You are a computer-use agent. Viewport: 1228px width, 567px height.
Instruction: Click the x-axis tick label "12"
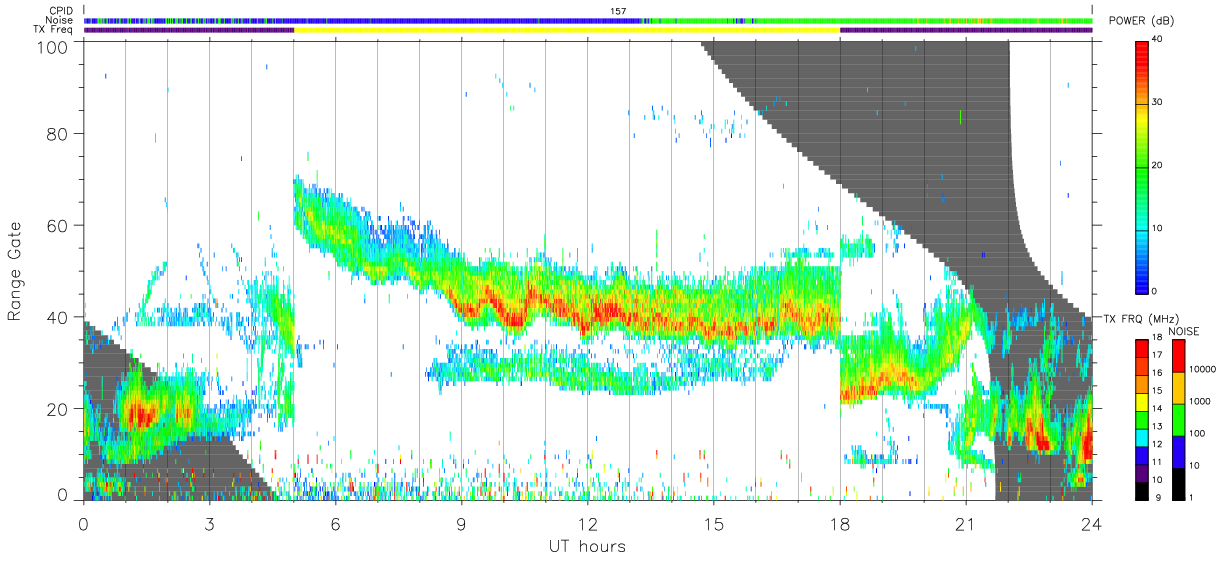click(588, 523)
